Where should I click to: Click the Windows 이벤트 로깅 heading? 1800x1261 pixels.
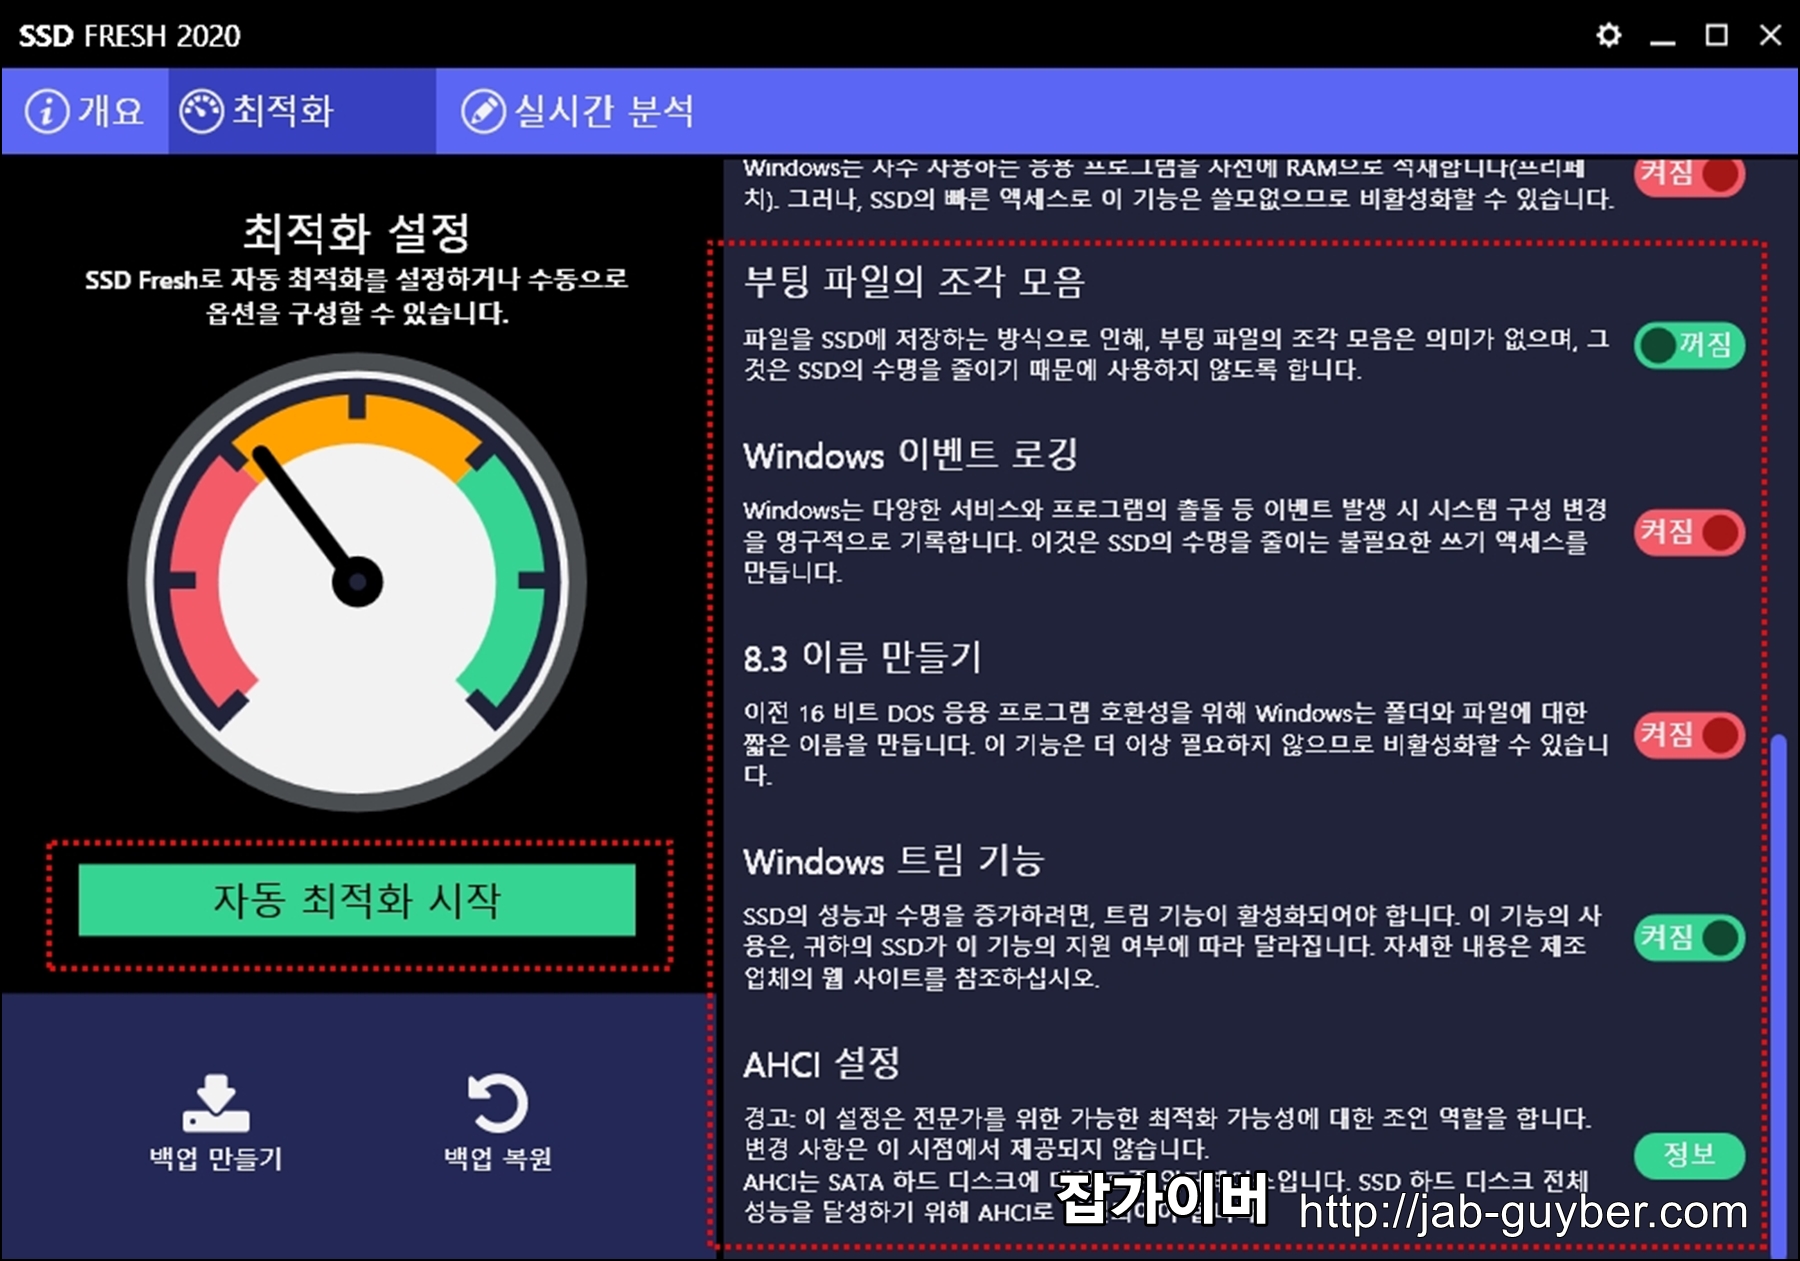click(910, 455)
